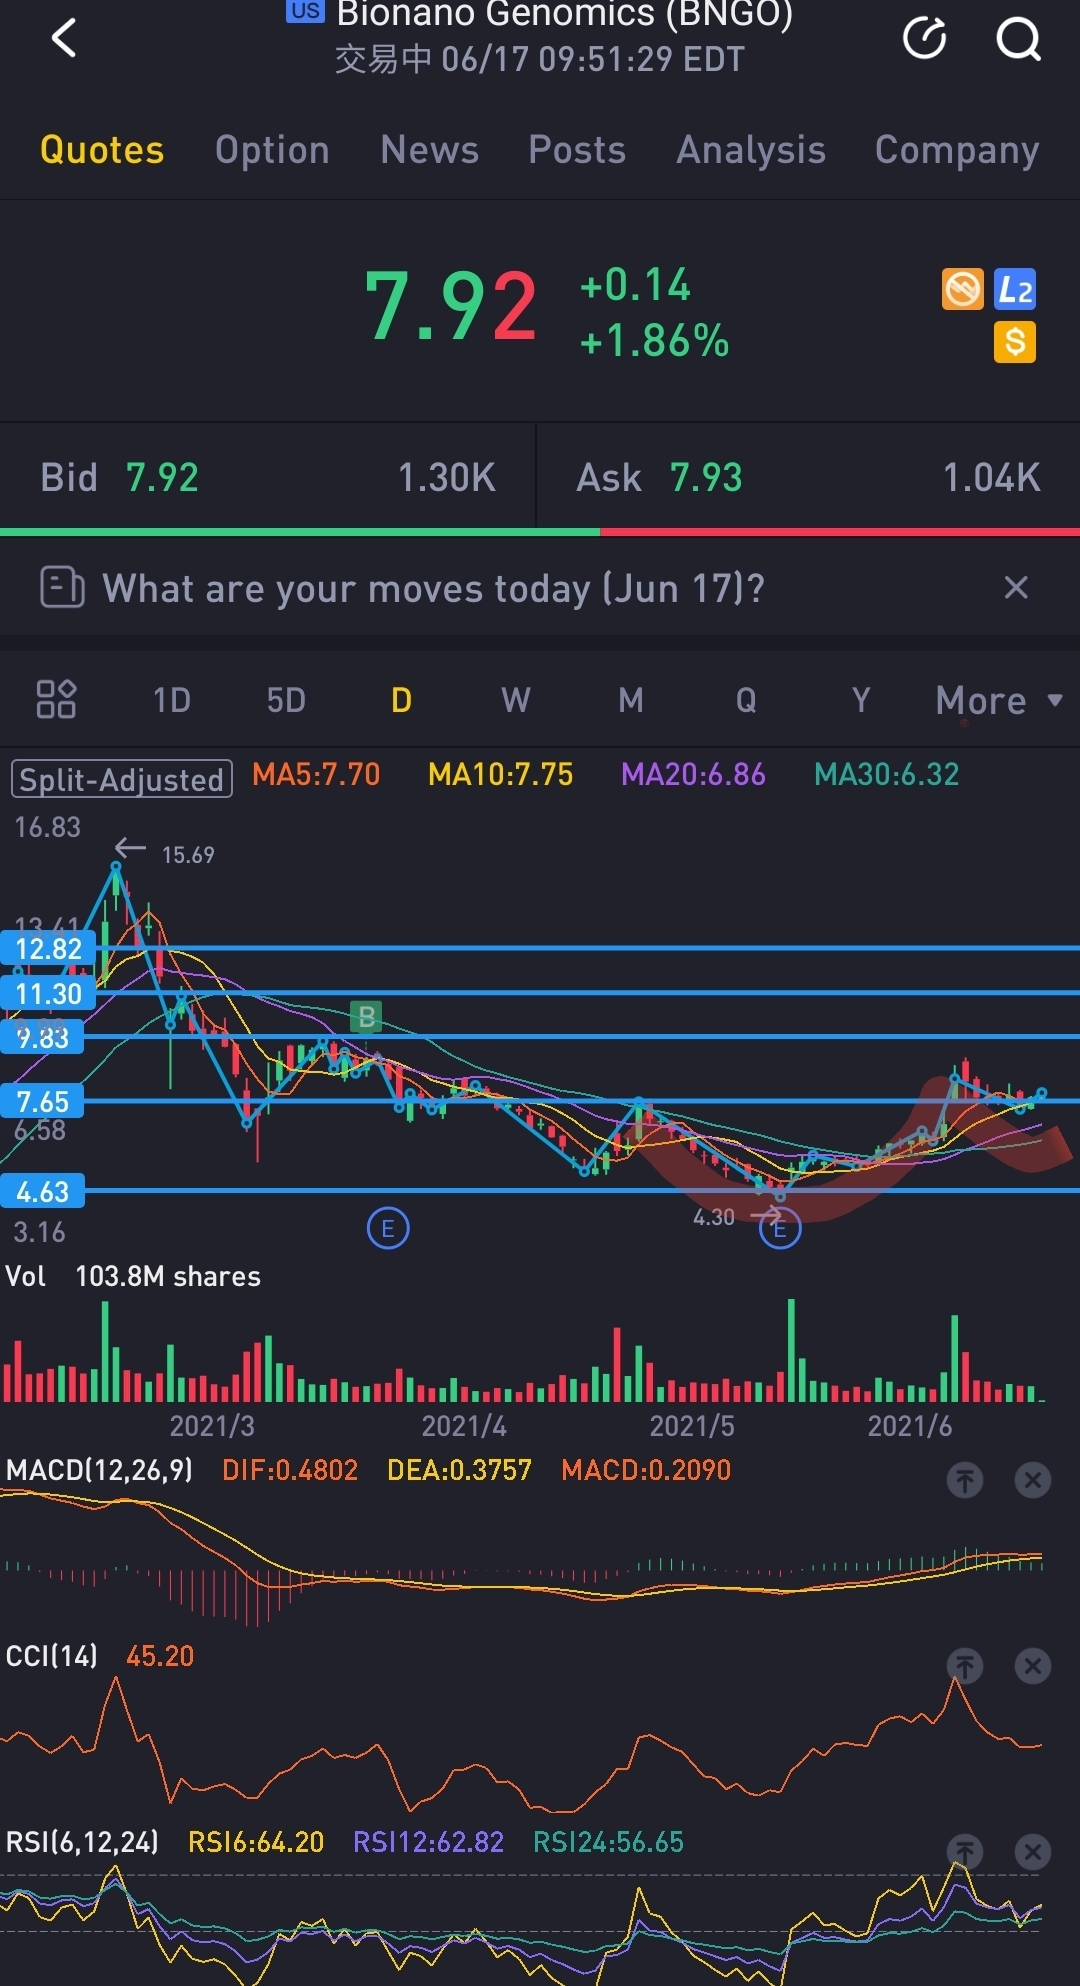
Task: Open the blue L2 market data badge
Action: [x=1015, y=290]
